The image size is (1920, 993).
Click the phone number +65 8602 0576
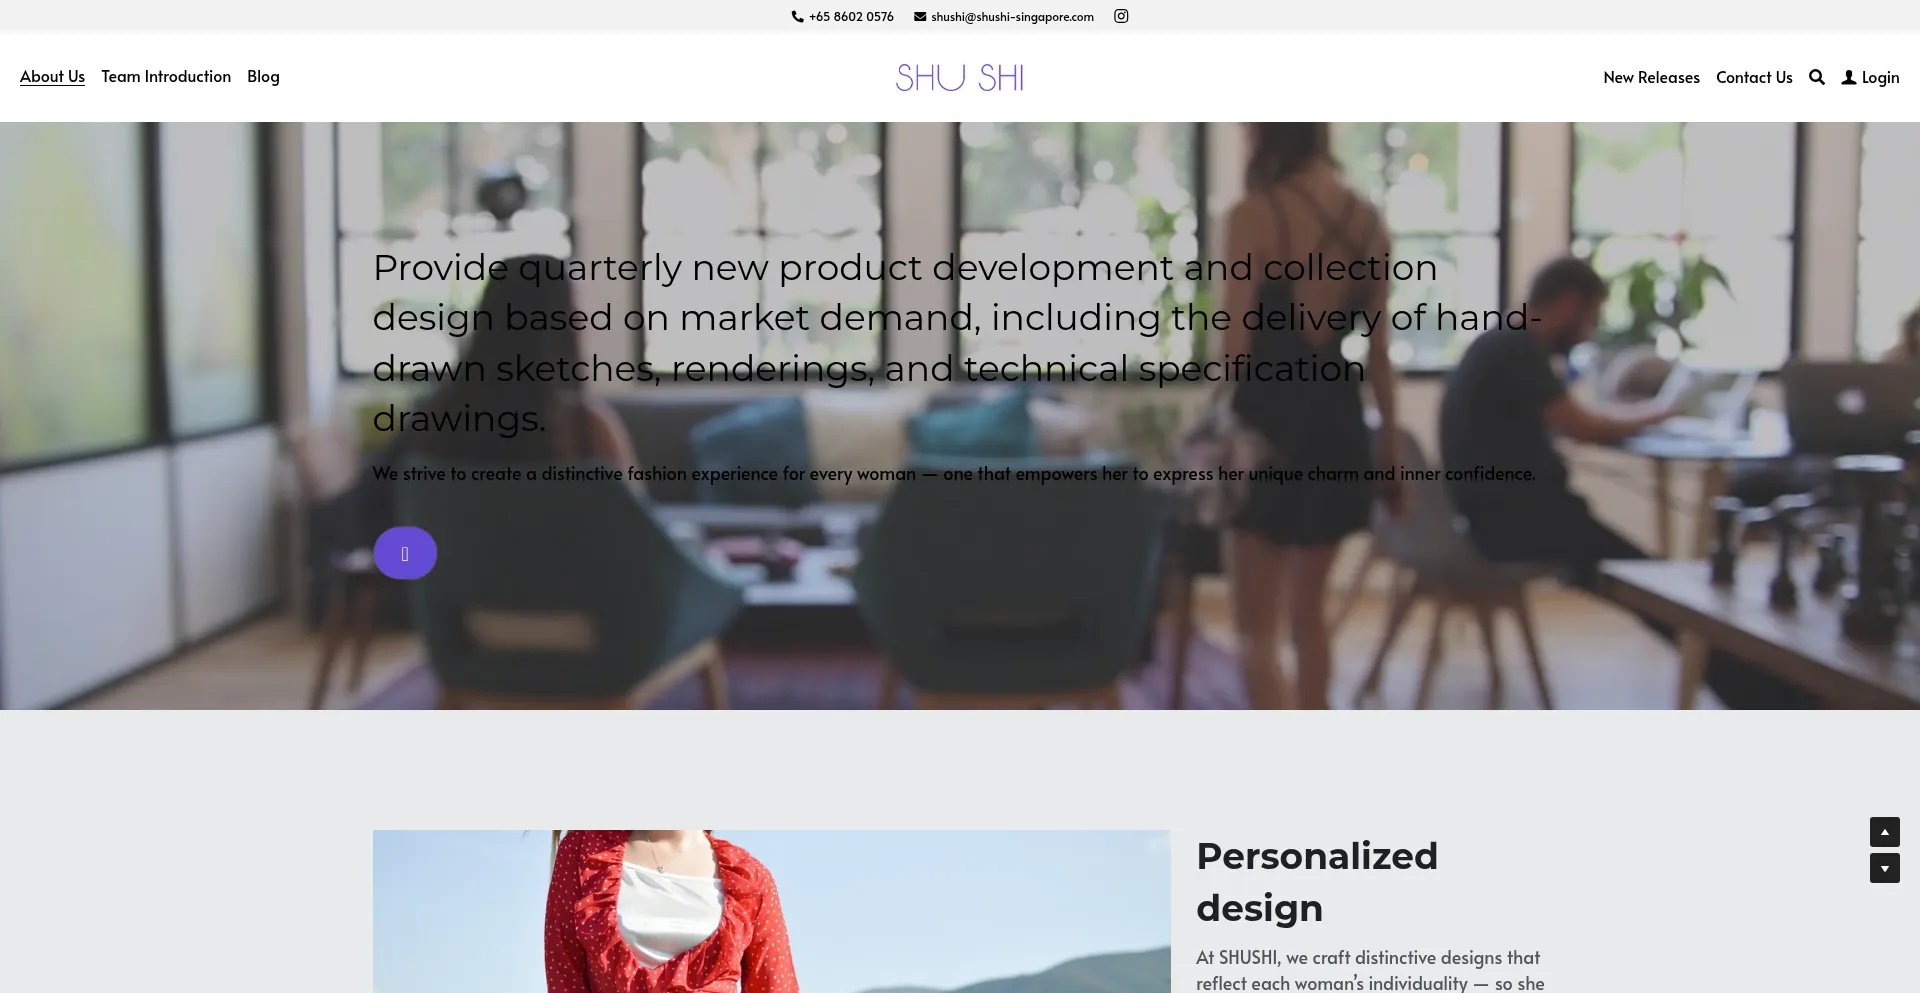coord(851,17)
